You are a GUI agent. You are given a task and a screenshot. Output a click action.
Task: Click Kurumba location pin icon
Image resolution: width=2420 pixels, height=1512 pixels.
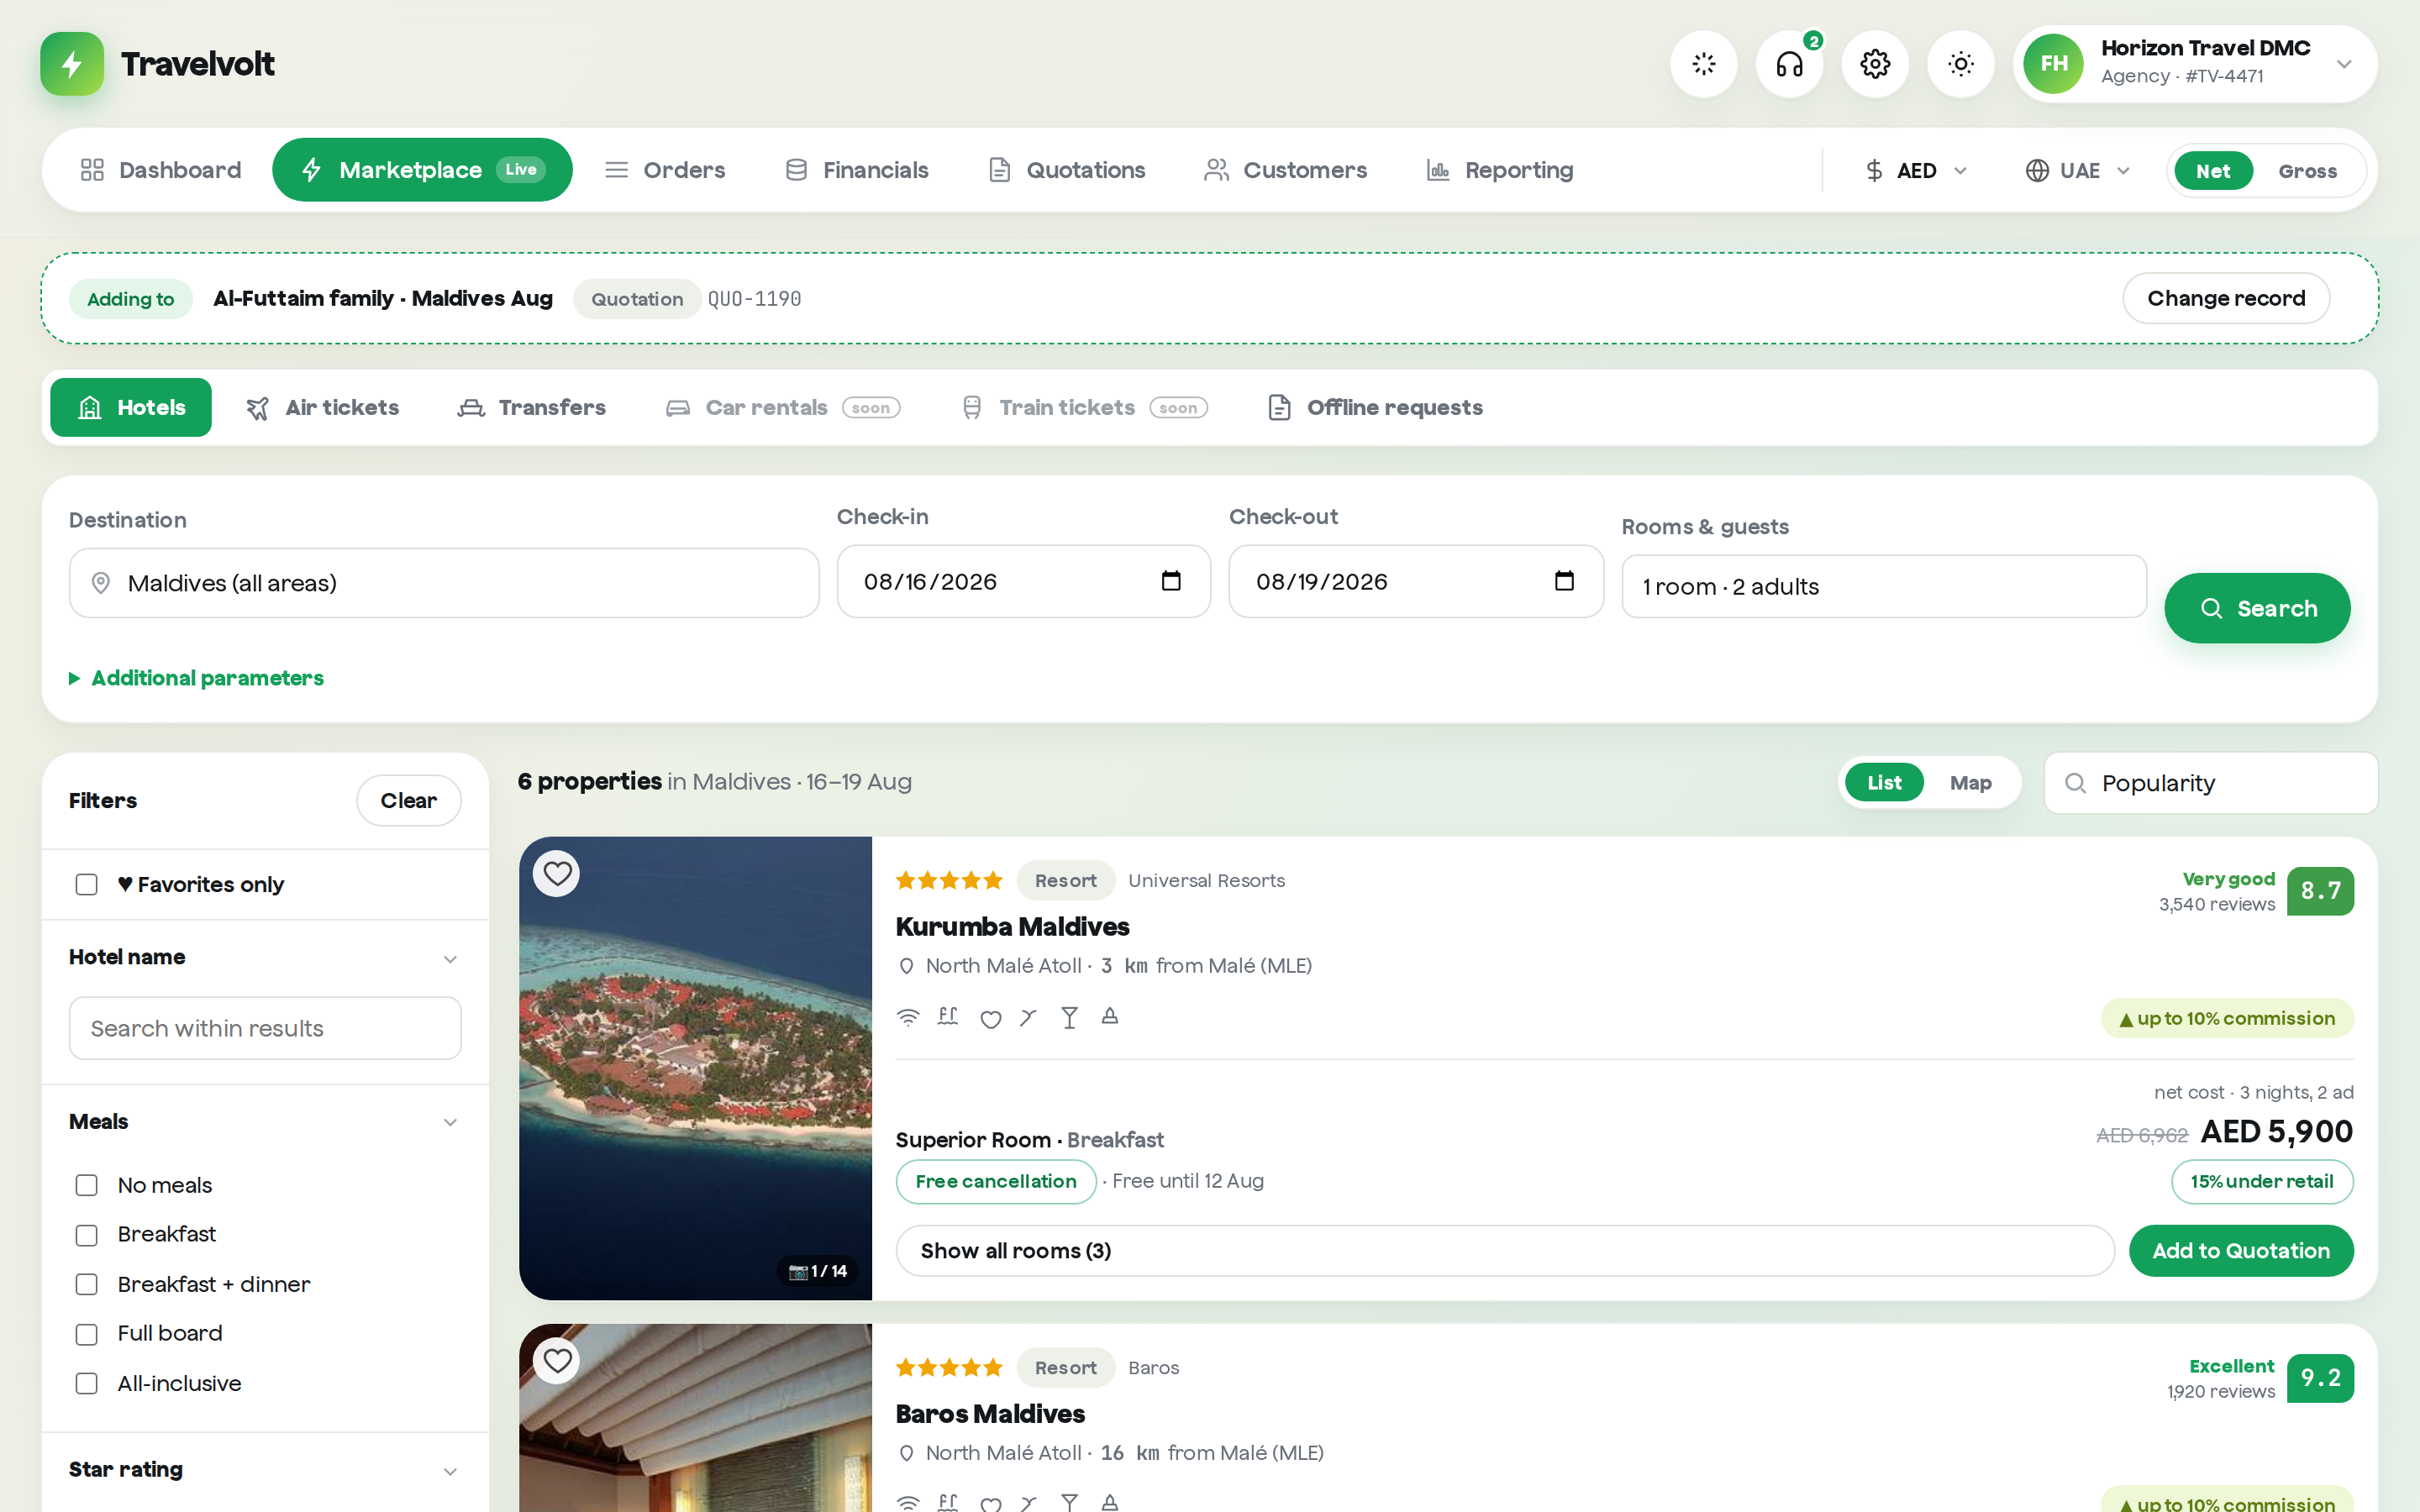[906, 966]
